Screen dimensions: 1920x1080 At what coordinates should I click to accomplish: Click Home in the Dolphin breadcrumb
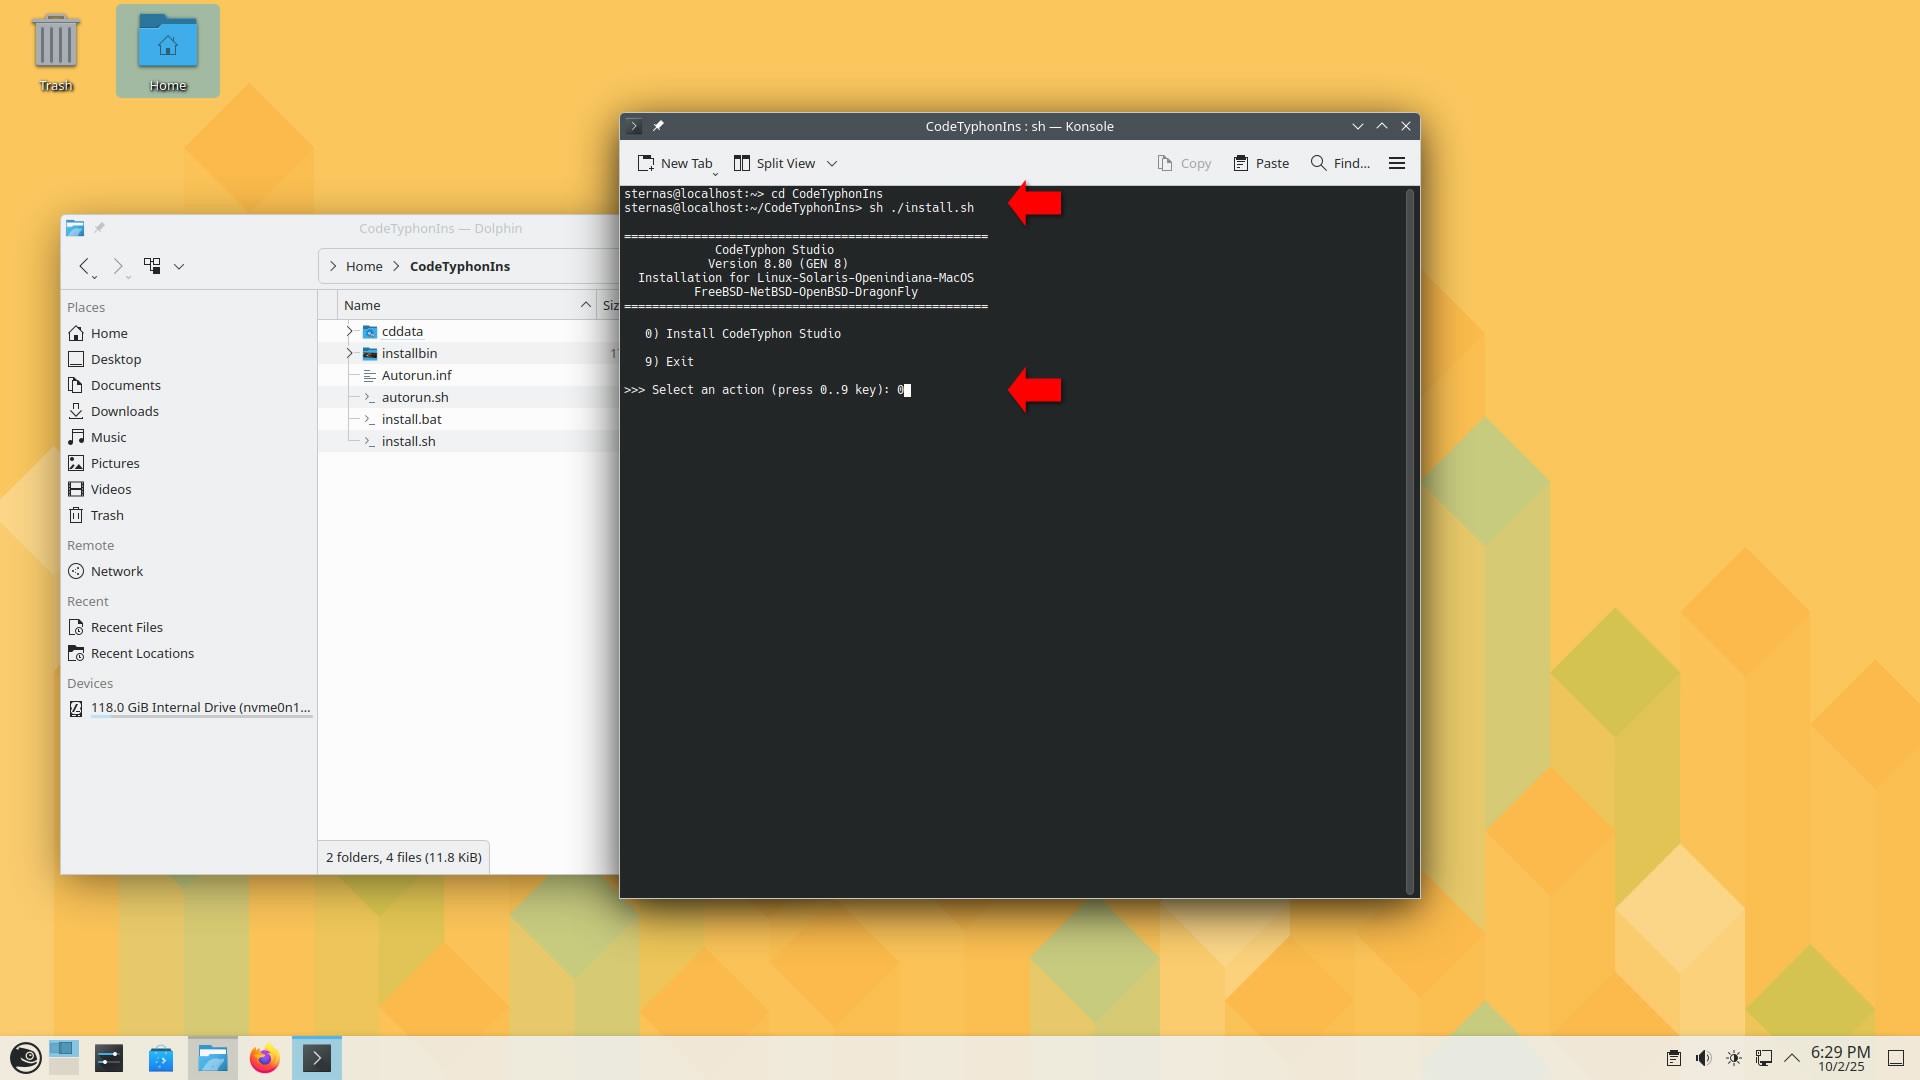coord(364,266)
